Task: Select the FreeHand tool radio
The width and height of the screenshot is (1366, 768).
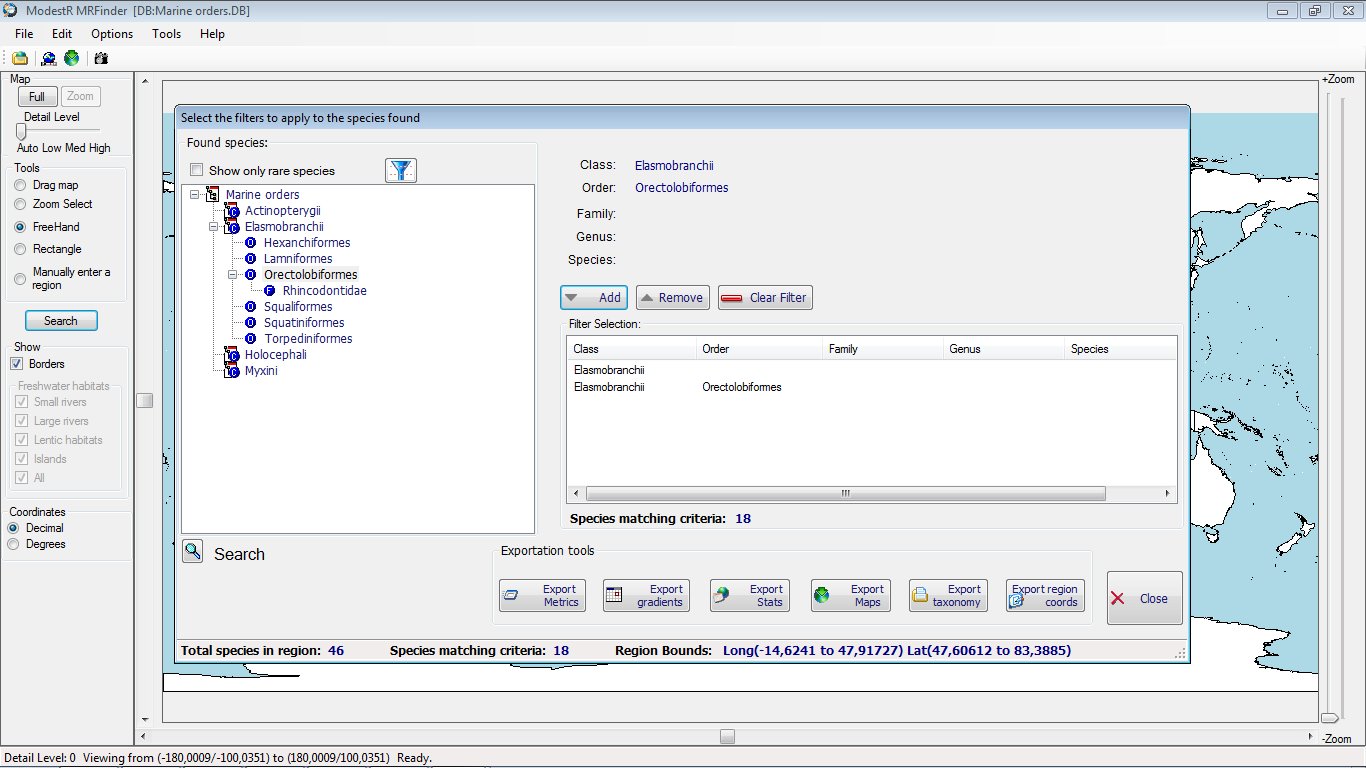Action: (x=20, y=227)
